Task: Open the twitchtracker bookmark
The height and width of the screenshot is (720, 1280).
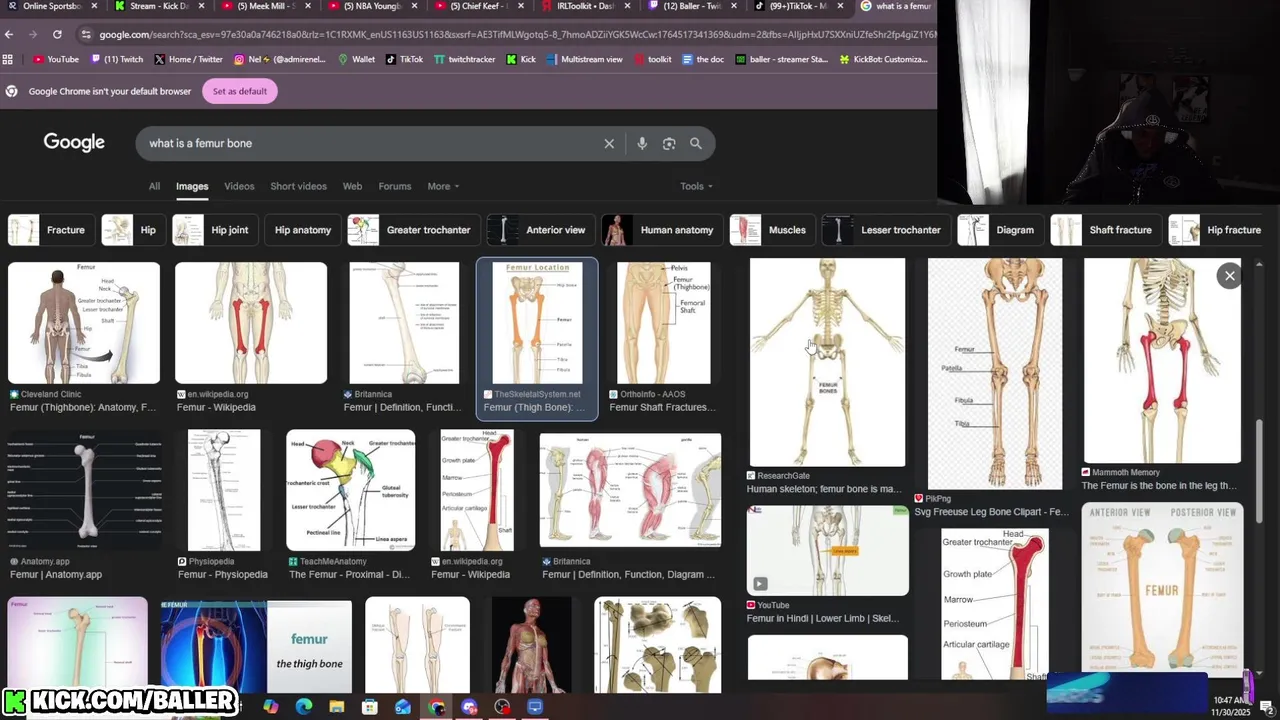Action: click(464, 59)
